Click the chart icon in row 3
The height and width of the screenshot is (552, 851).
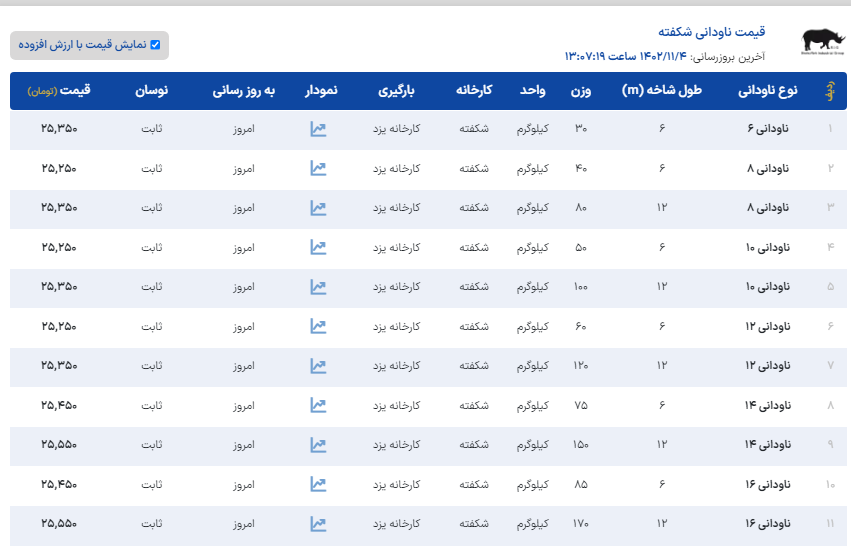318,208
